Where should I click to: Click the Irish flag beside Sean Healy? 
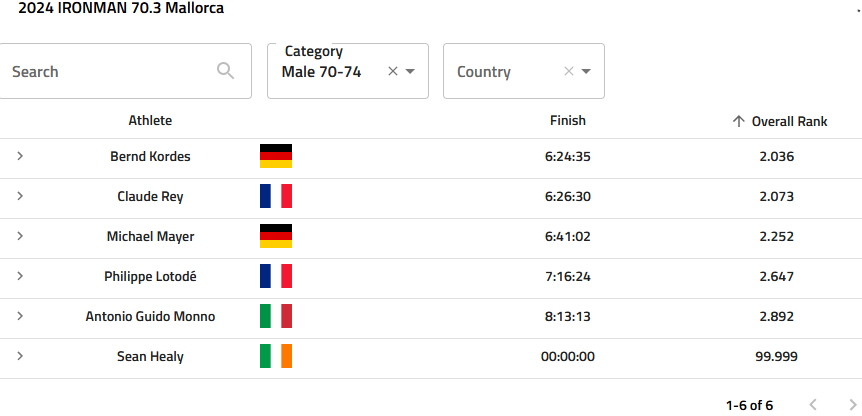pos(276,356)
